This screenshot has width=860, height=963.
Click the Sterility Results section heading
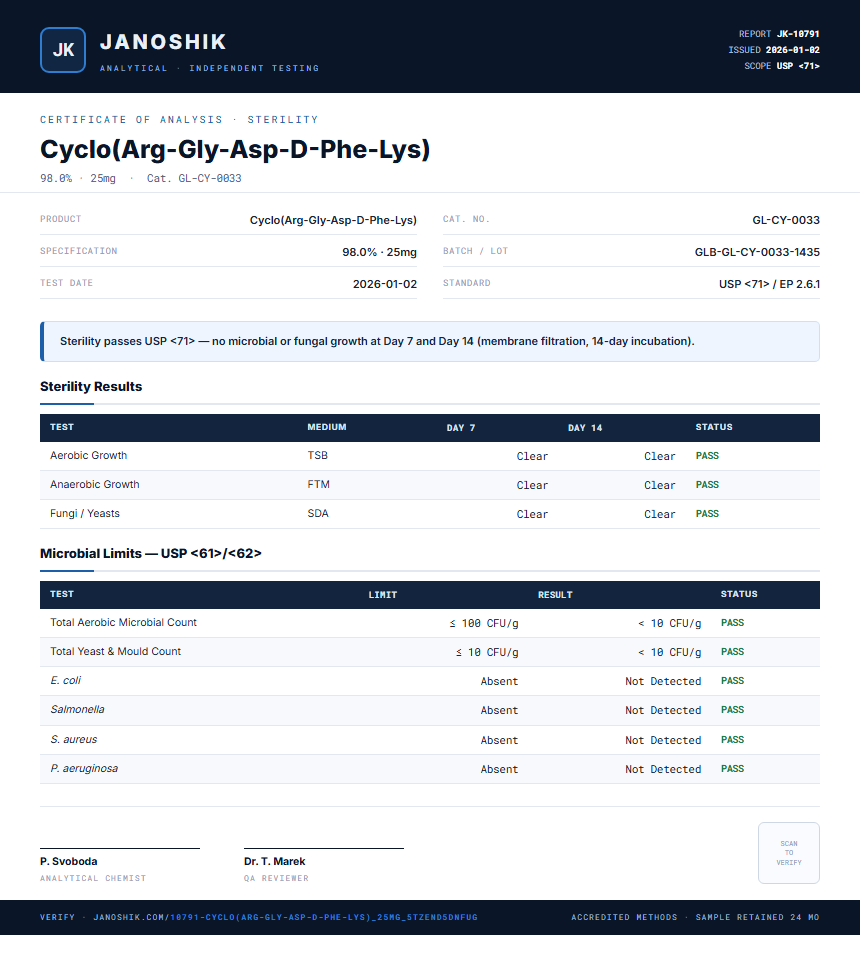tap(91, 386)
